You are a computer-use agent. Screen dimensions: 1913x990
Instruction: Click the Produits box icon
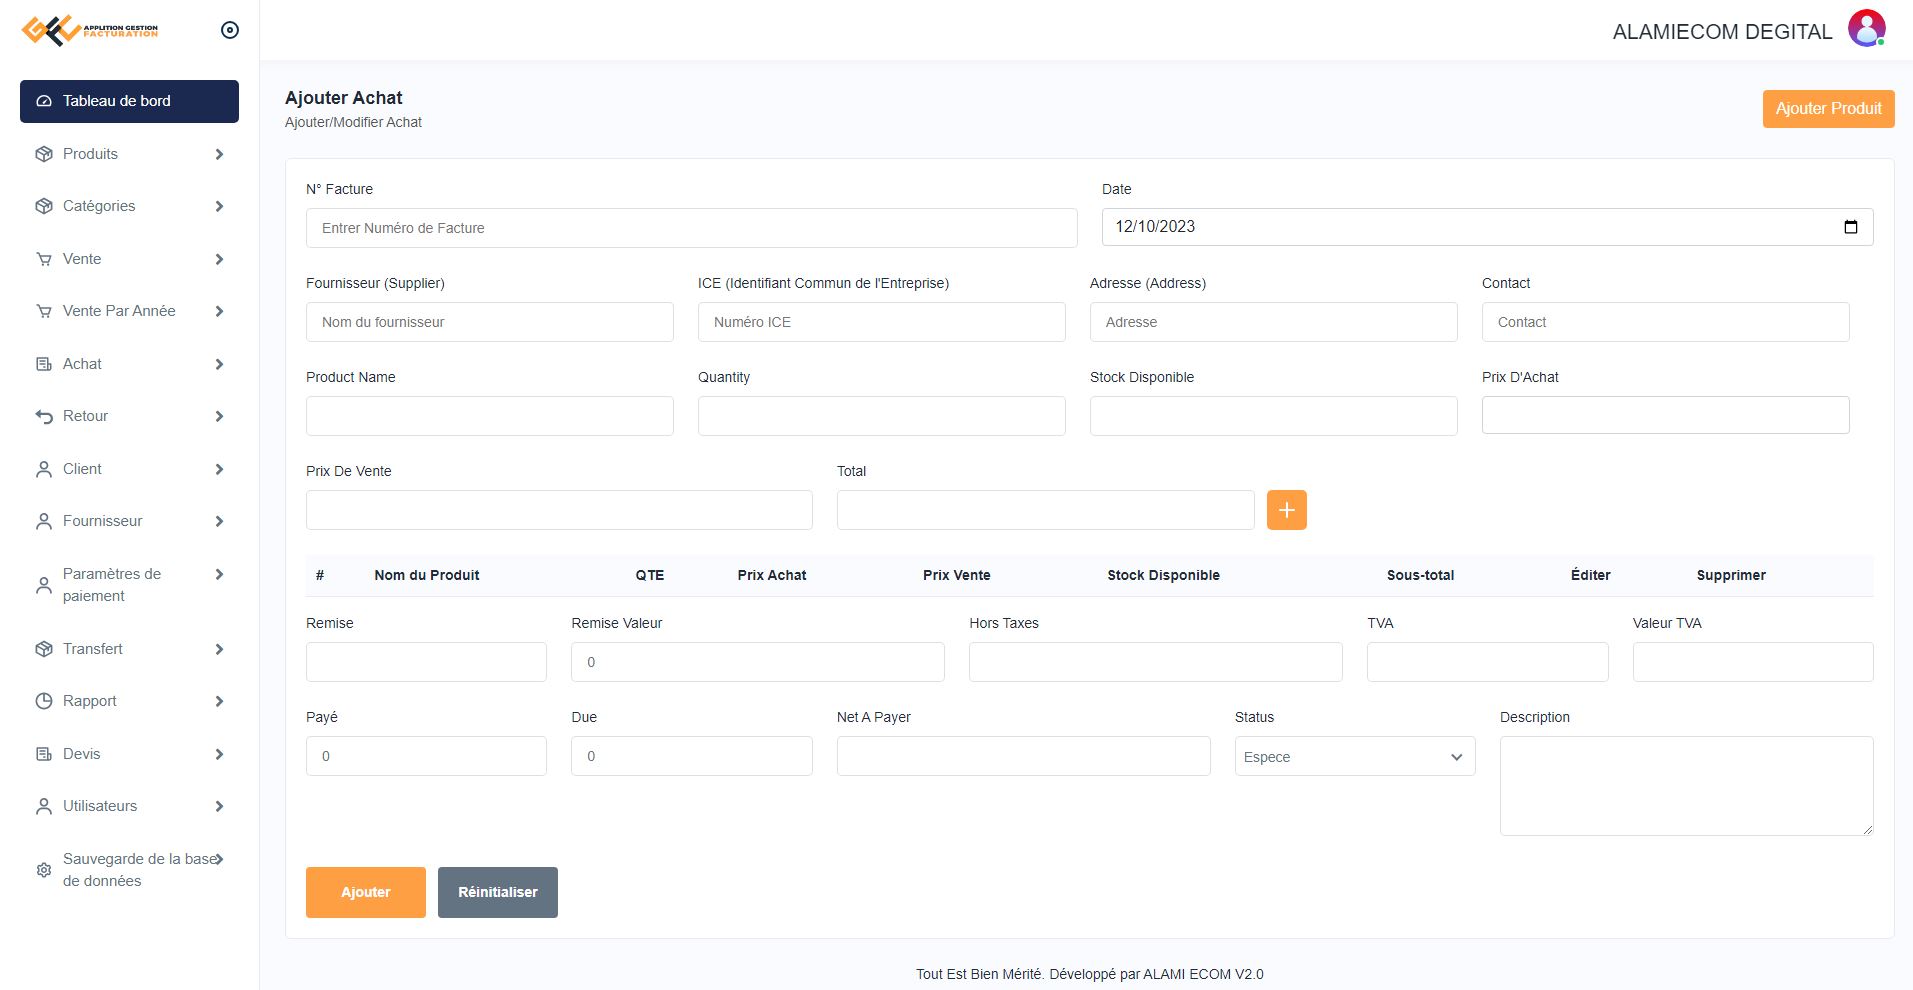44,154
